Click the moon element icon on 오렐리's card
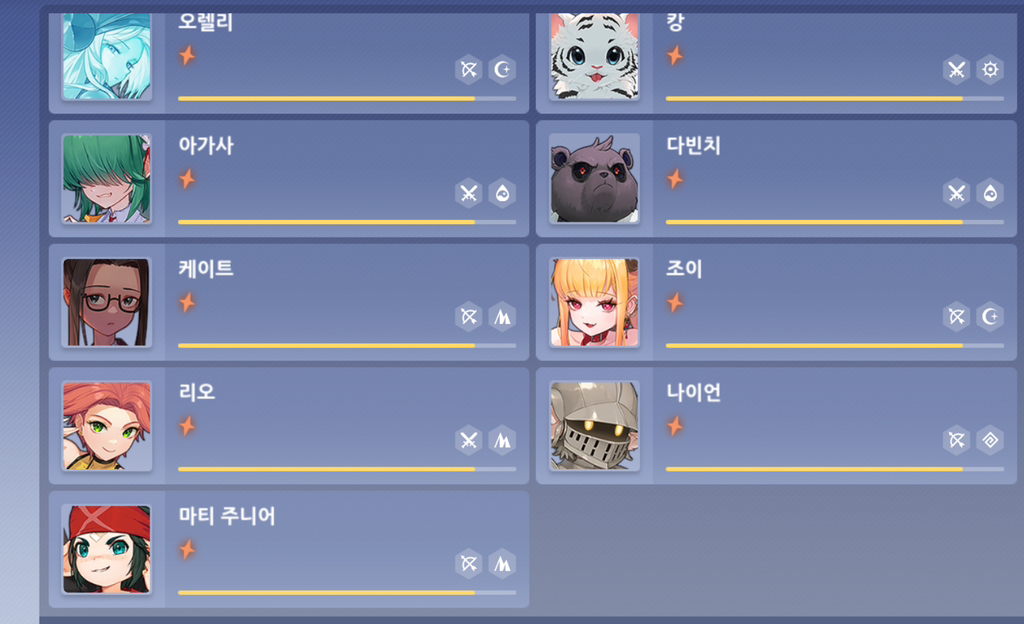The height and width of the screenshot is (624, 1024). coord(502,69)
